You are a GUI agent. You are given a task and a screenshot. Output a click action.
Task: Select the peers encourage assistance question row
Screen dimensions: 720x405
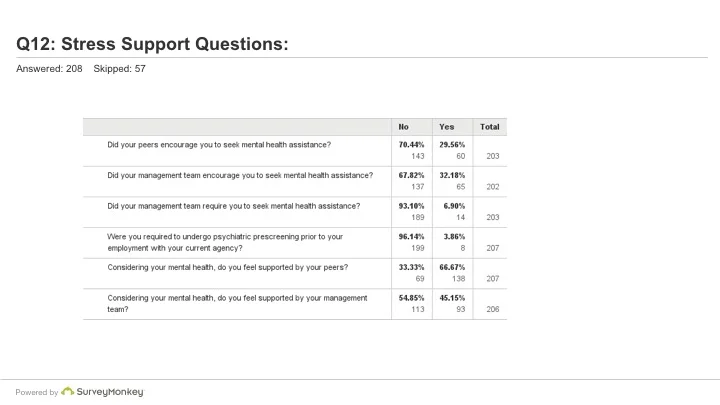pos(295,151)
